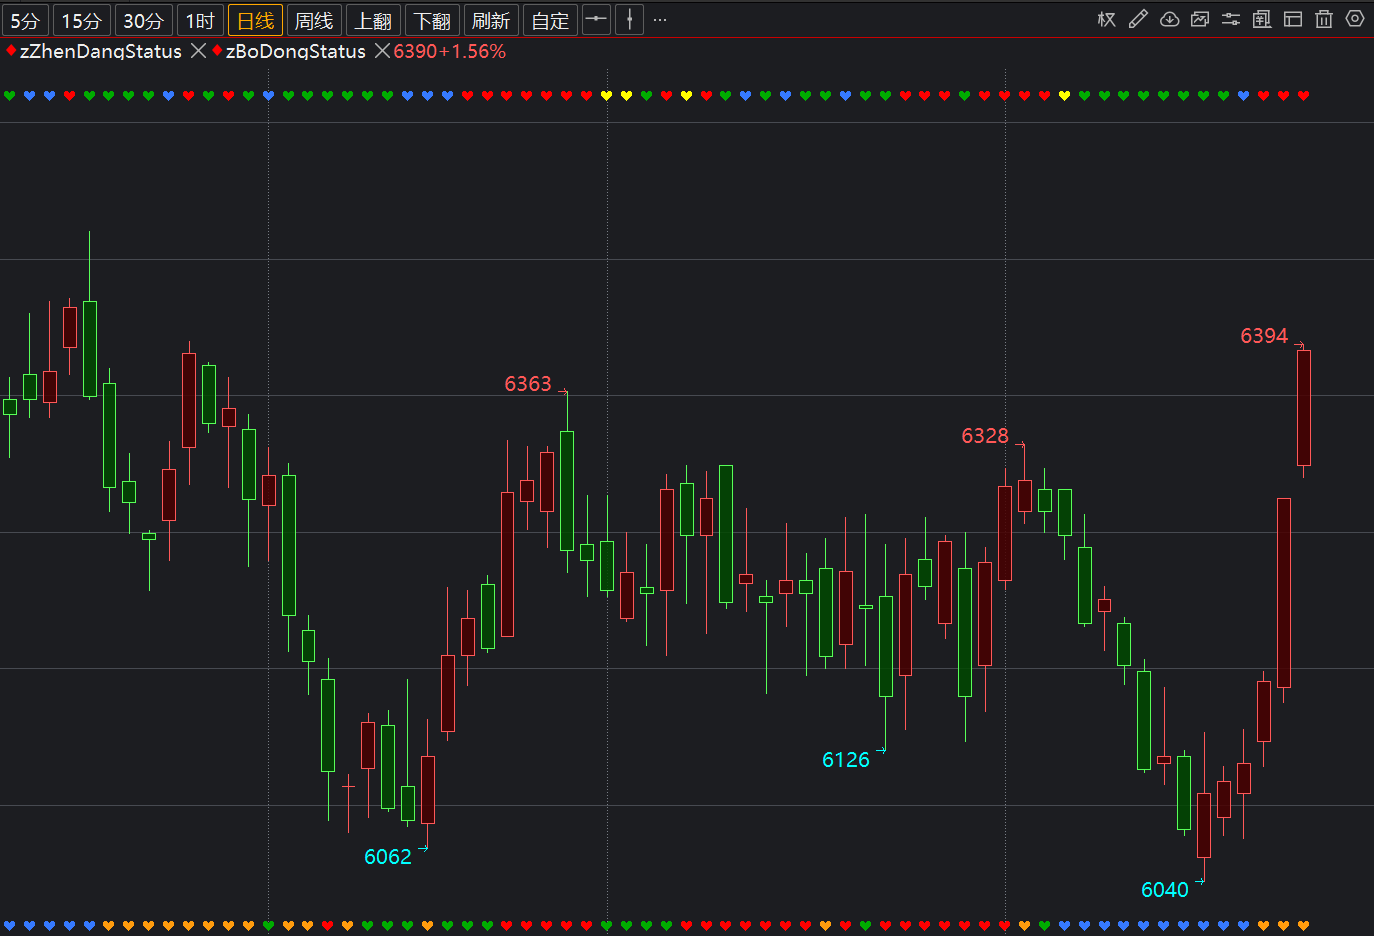Click the trash delete icon
The width and height of the screenshot is (1374, 936).
[x=1324, y=19]
